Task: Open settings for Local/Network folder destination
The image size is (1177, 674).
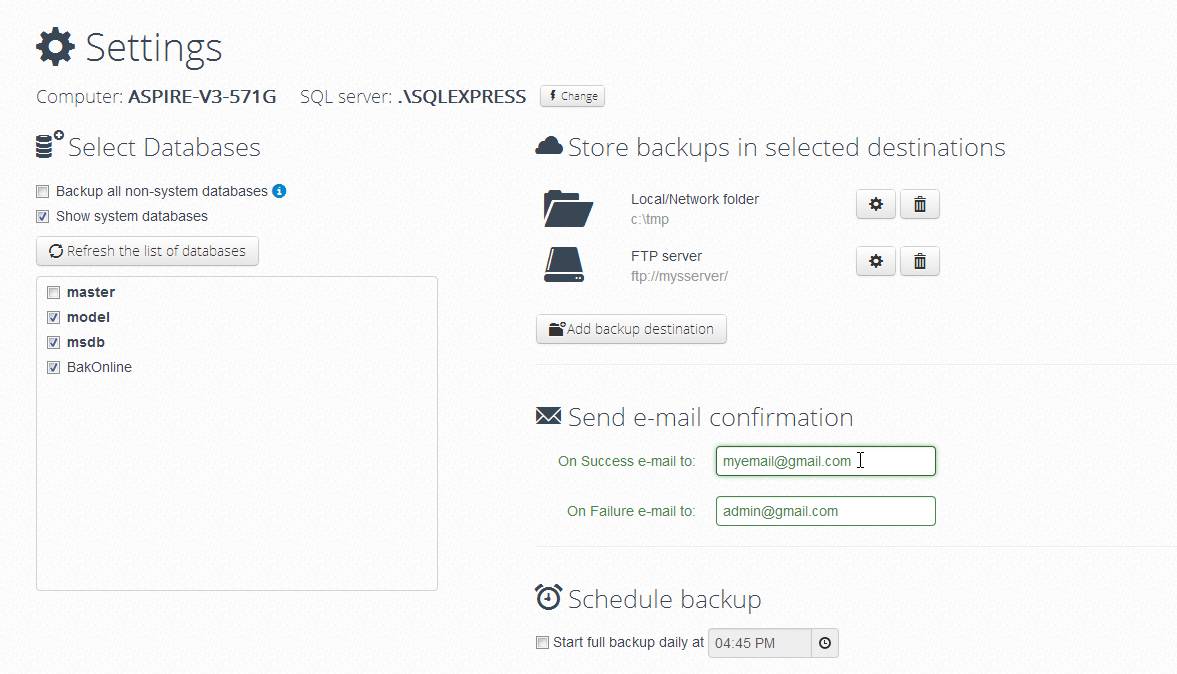Action: point(876,205)
